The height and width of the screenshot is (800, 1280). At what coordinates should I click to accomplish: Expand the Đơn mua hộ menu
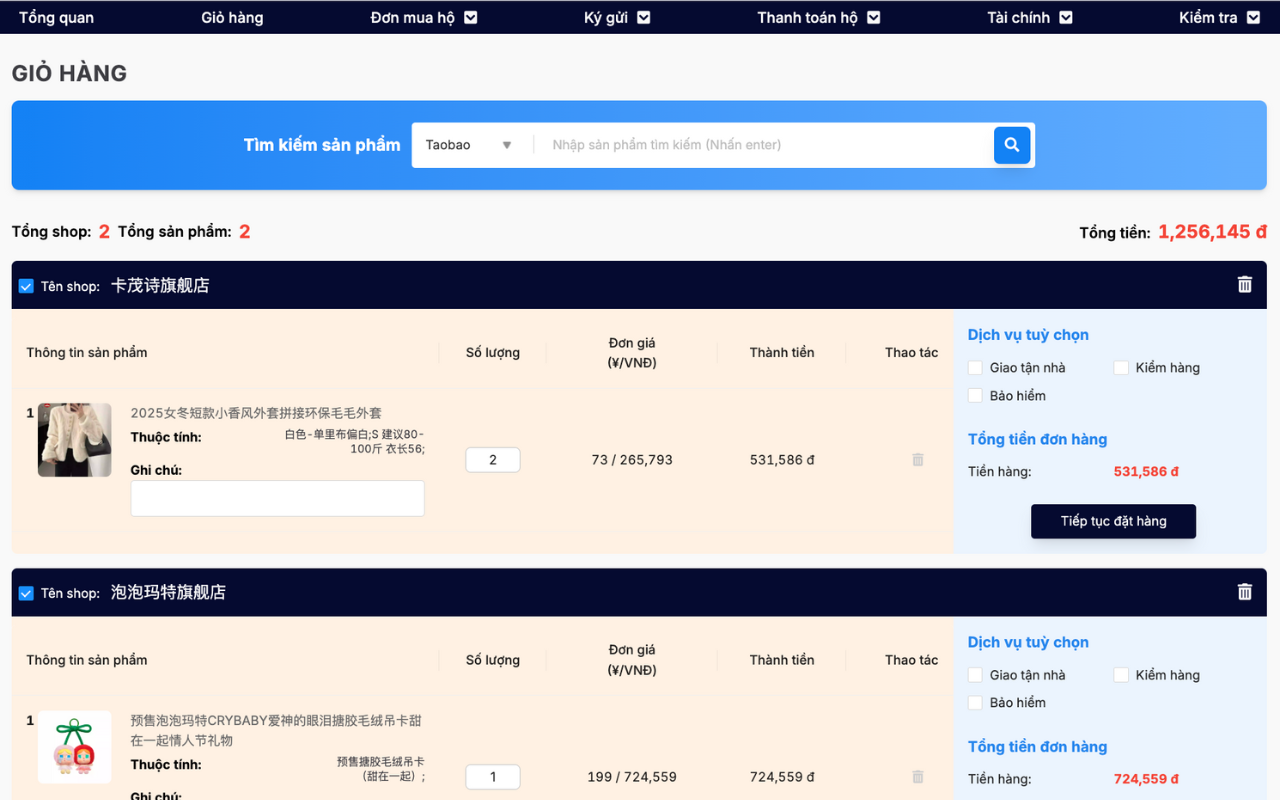click(424, 17)
